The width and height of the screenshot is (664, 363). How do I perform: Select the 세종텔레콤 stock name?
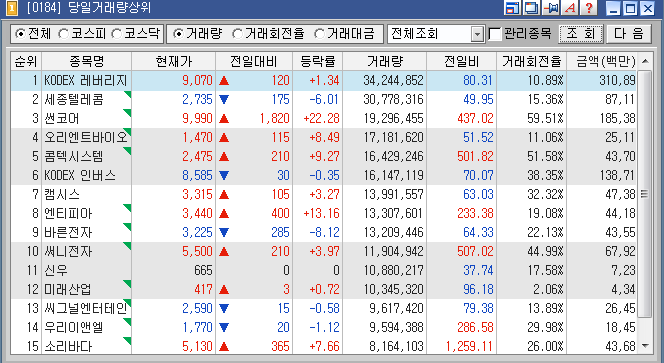click(74, 100)
